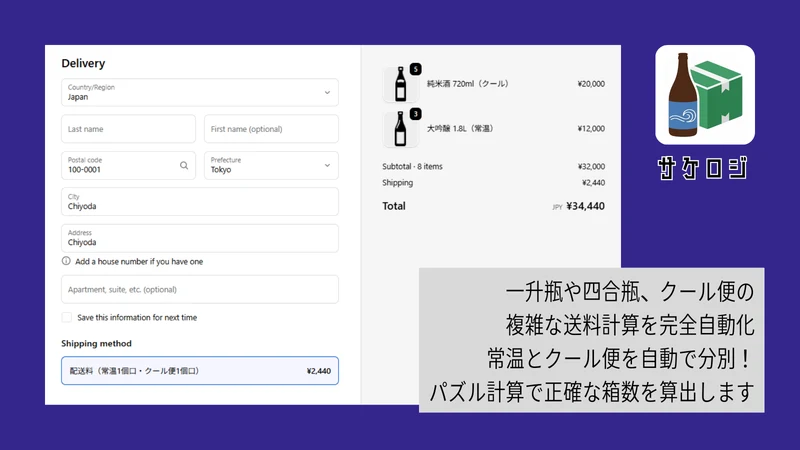
Task: Click the Total ¥34,440 amount
Action: point(585,206)
